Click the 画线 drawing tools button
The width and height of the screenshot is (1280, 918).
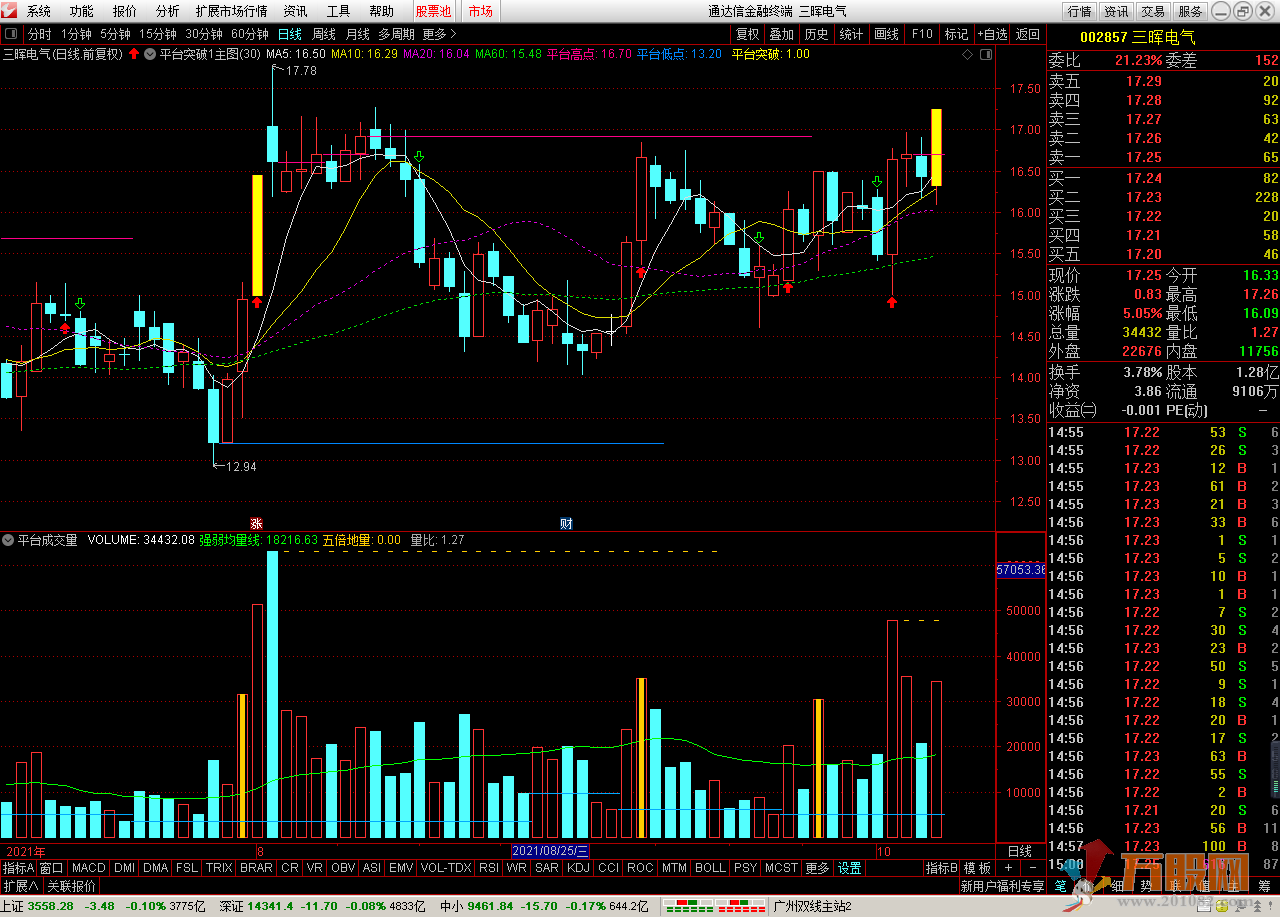pos(886,34)
